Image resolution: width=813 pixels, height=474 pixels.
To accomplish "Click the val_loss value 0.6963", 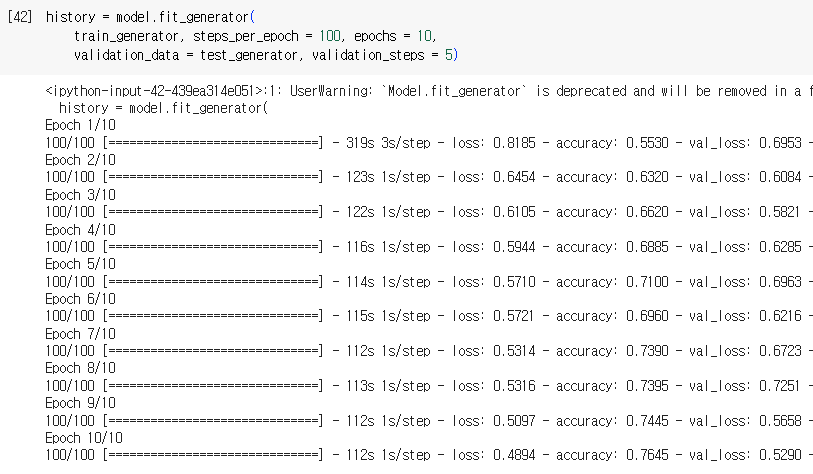I will 780,282.
